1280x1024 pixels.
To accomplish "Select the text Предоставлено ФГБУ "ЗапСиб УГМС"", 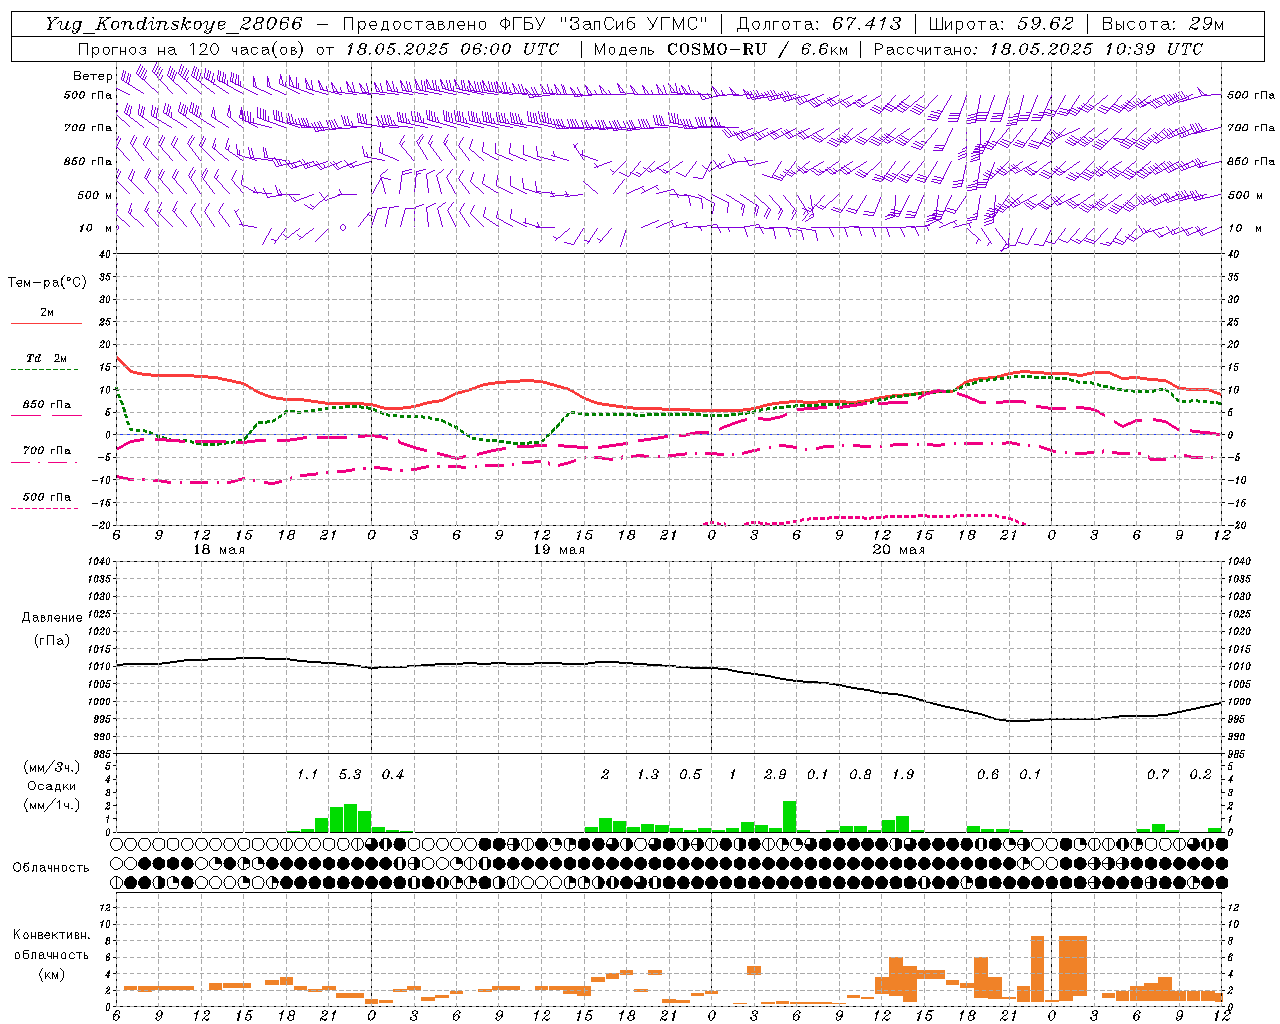I will 524,24.
